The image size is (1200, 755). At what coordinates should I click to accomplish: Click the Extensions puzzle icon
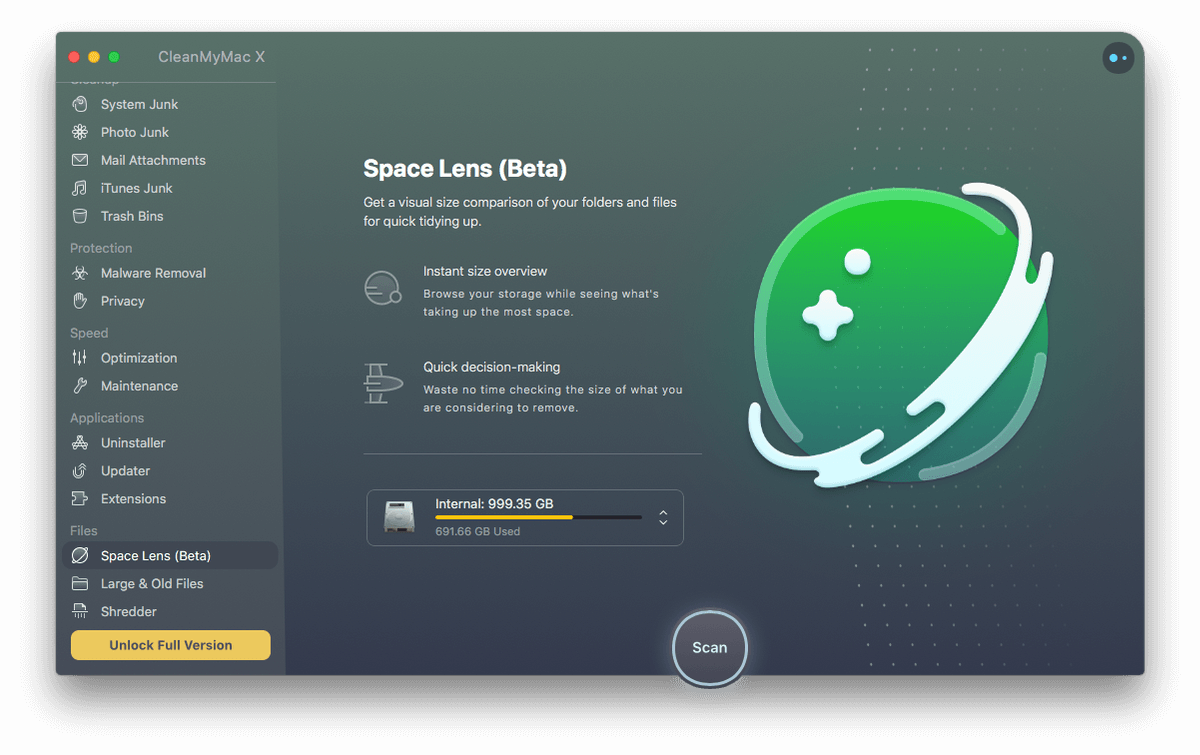80,499
